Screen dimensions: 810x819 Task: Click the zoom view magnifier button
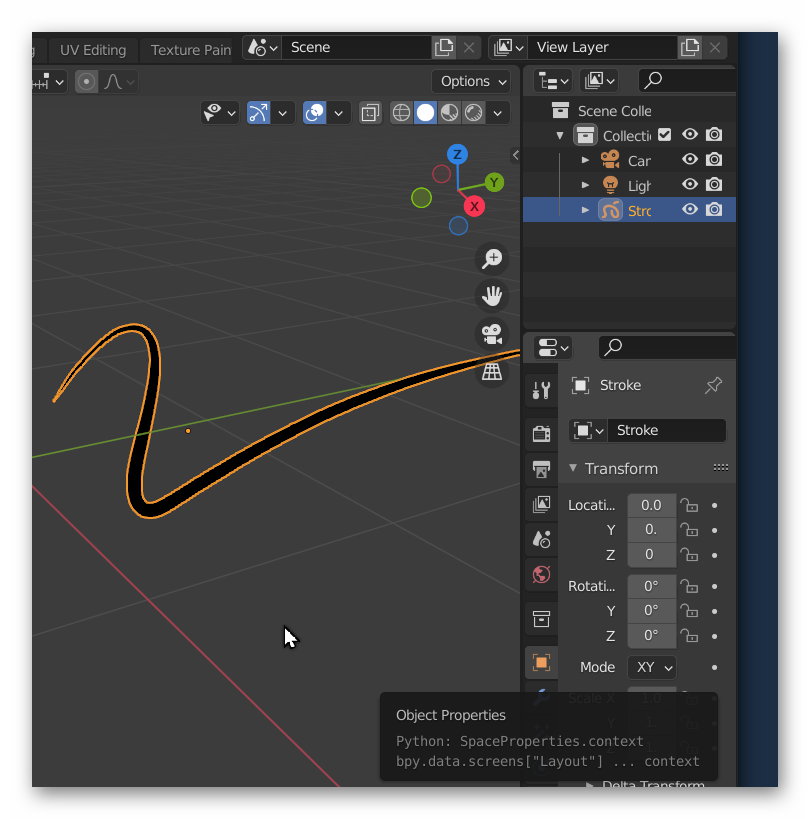(492, 259)
